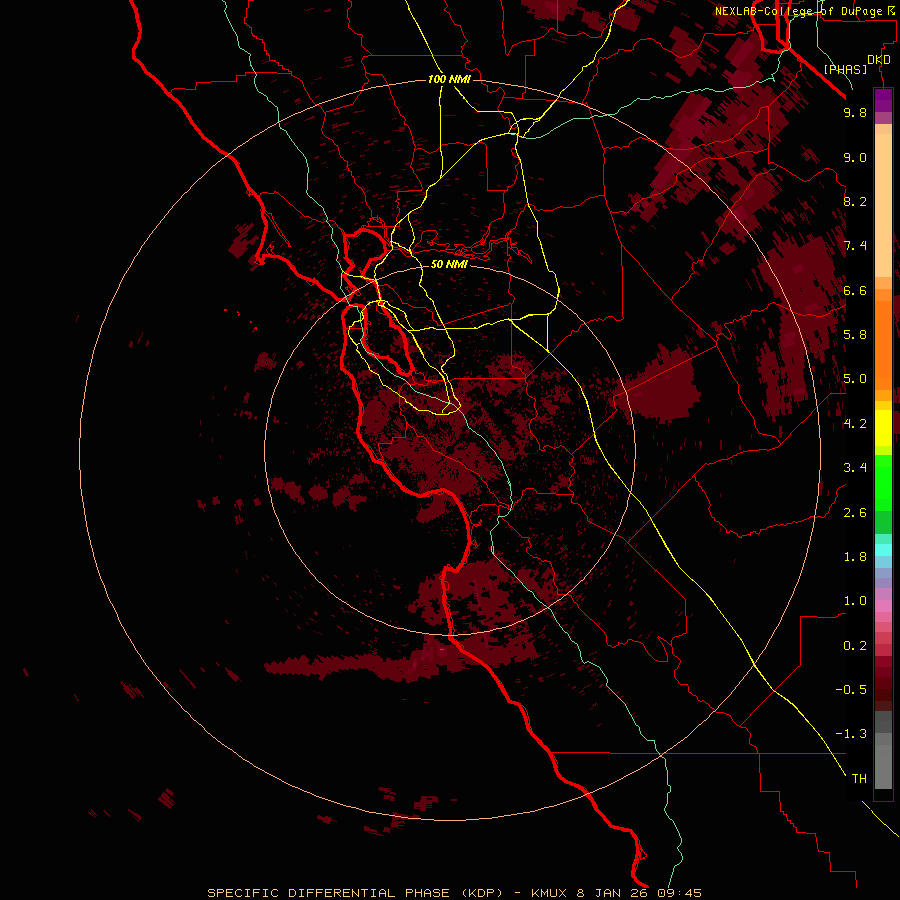Click the 1.0 value on the scale
Viewport: 900px width, 900px height.
[x=855, y=601]
